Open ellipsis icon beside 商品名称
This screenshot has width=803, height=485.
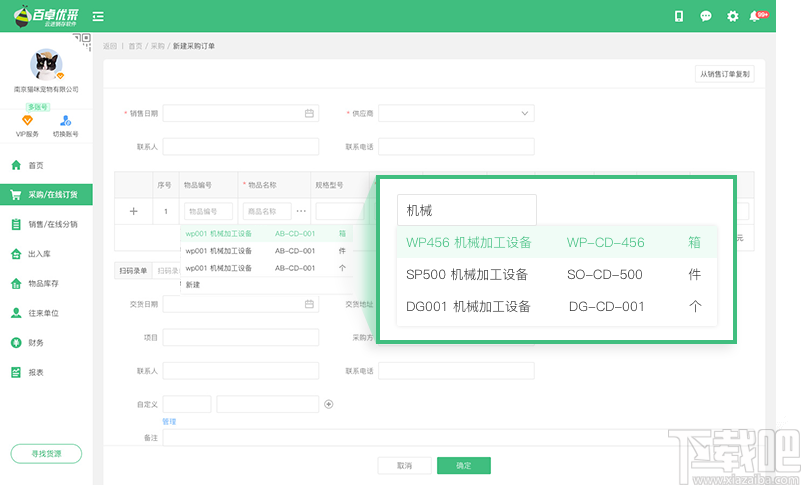[301, 211]
